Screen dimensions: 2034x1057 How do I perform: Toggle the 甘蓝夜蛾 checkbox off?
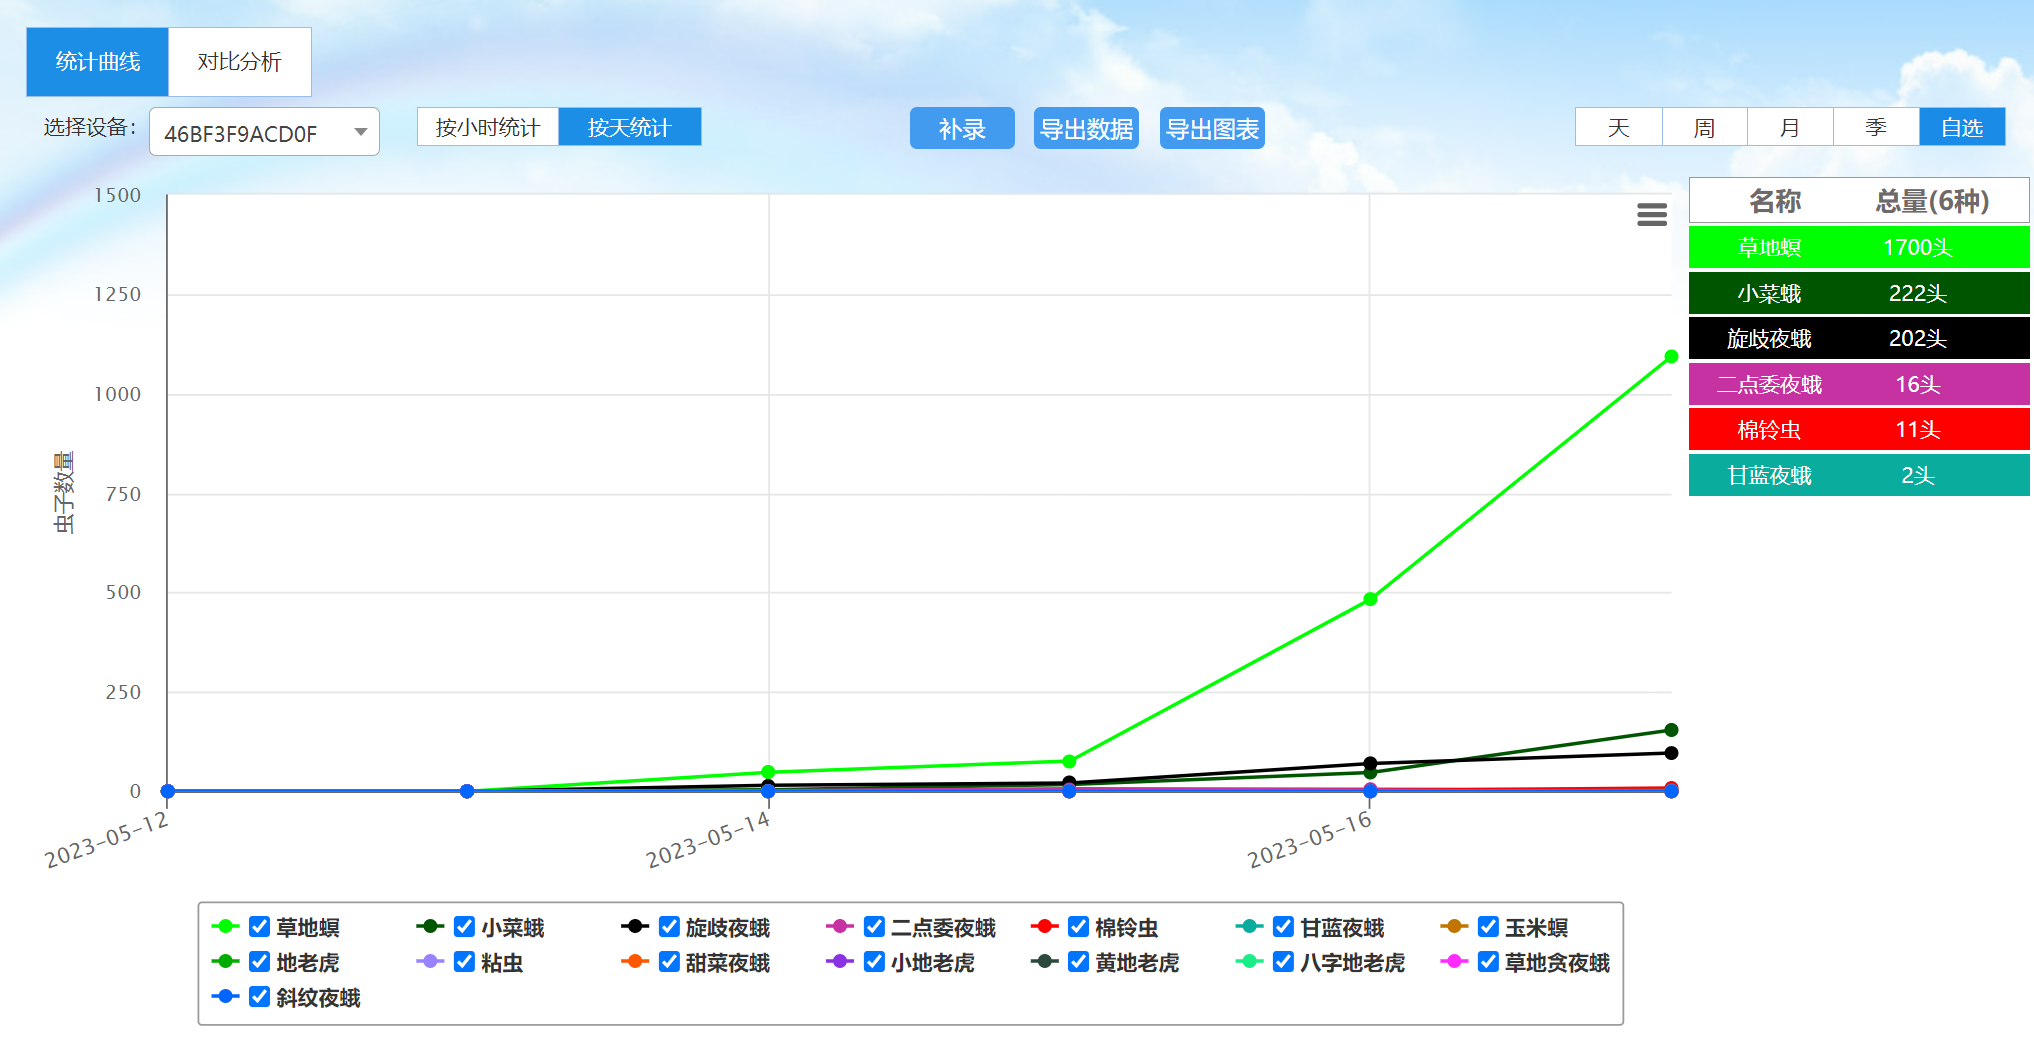[1283, 927]
